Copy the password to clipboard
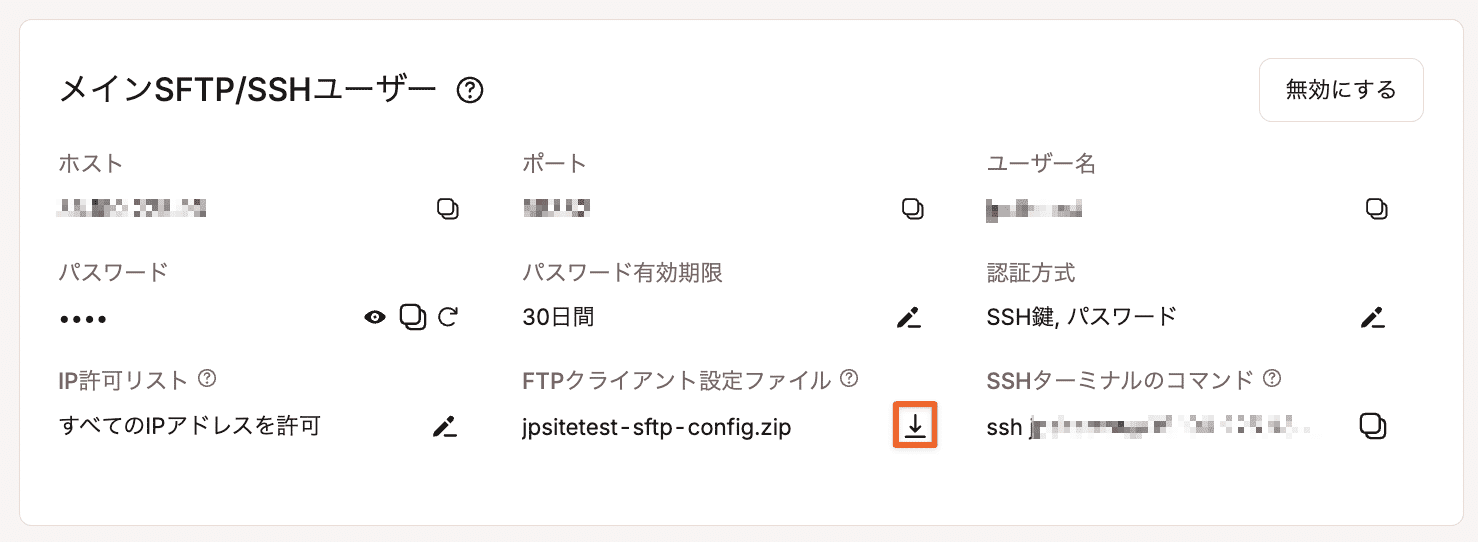 pyautogui.click(x=412, y=317)
